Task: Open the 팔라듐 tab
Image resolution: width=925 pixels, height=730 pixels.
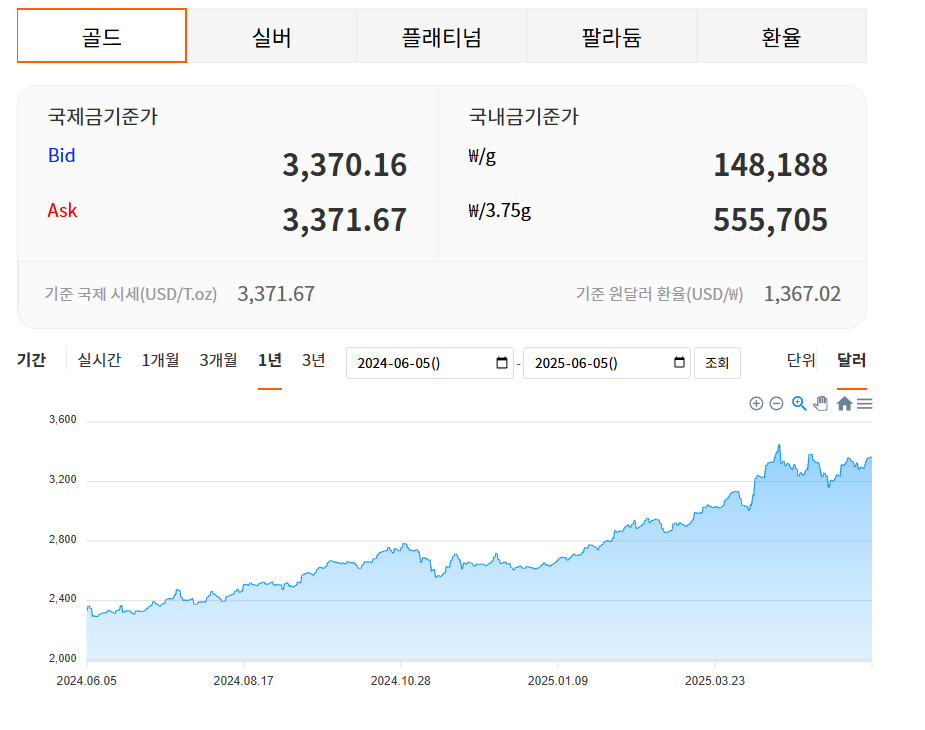Action: tap(612, 36)
